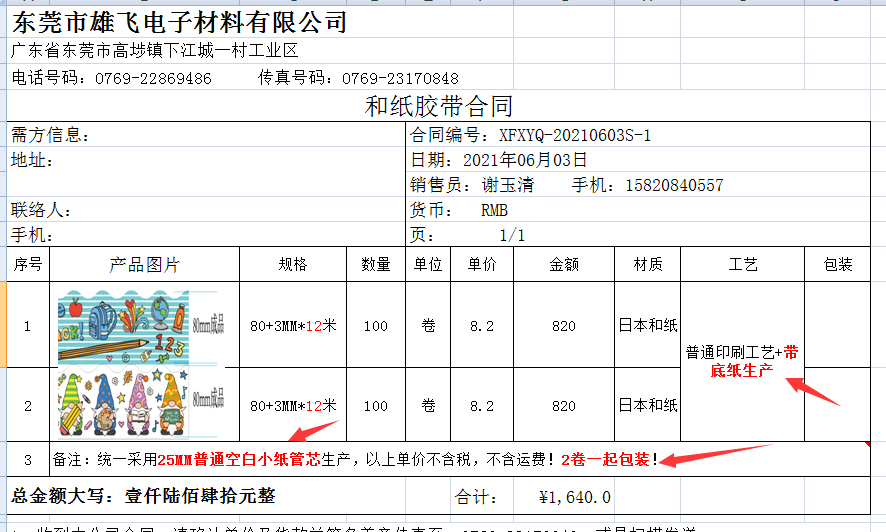
Task: Select the company name title cell
Action: (180, 21)
